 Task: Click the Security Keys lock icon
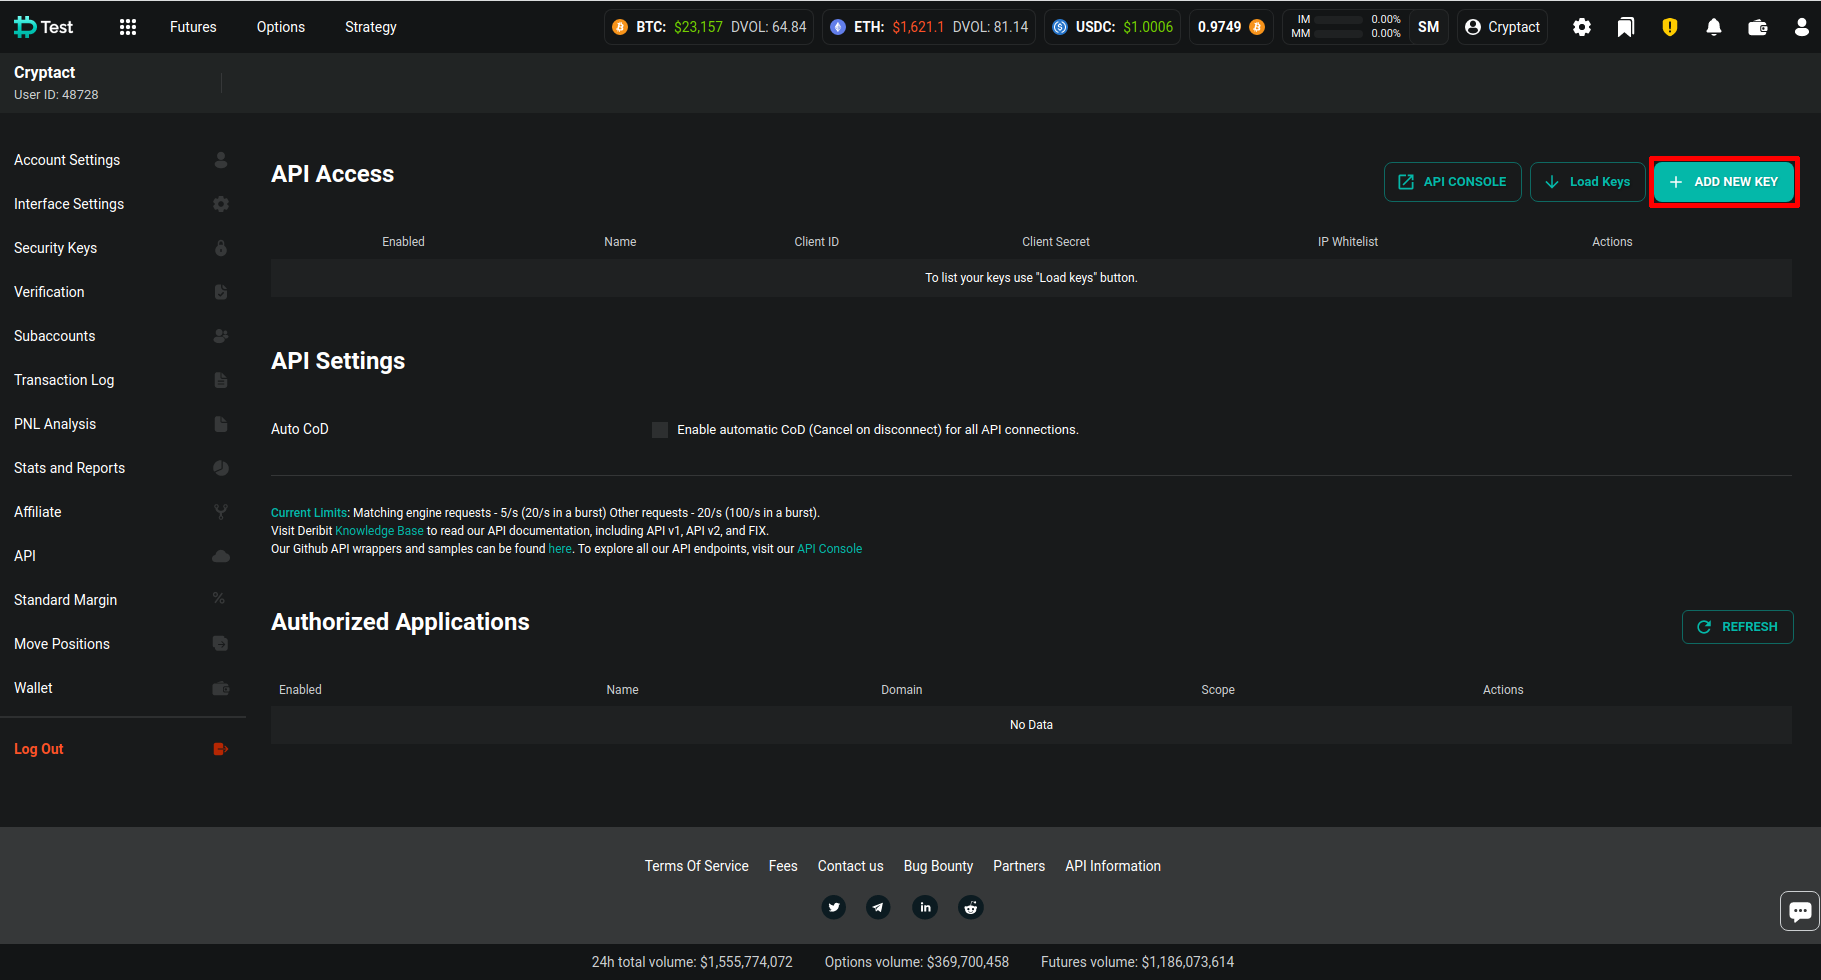tap(221, 248)
